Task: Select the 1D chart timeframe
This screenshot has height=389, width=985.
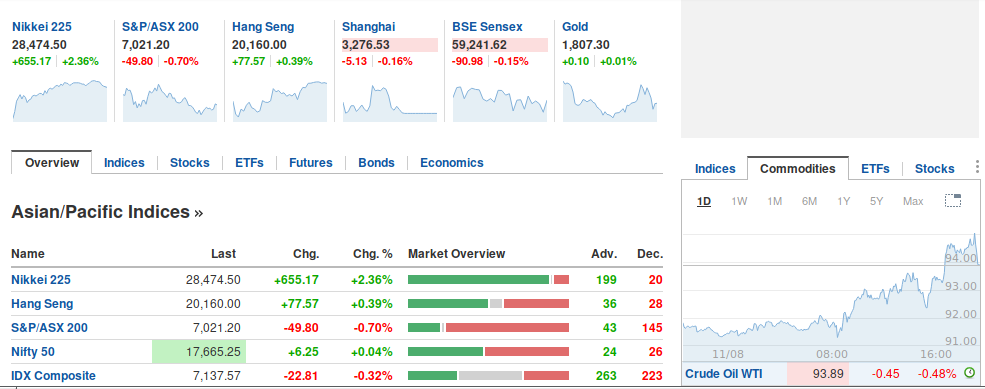Action: point(704,201)
